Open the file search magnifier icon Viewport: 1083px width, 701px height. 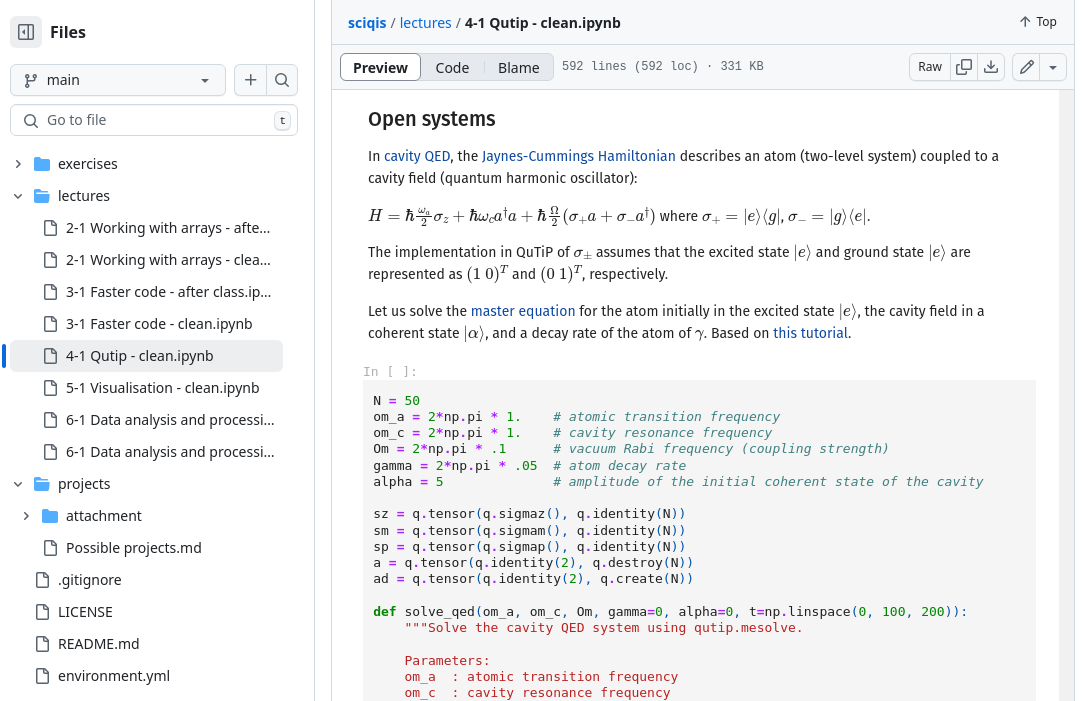pyautogui.click(x=282, y=80)
